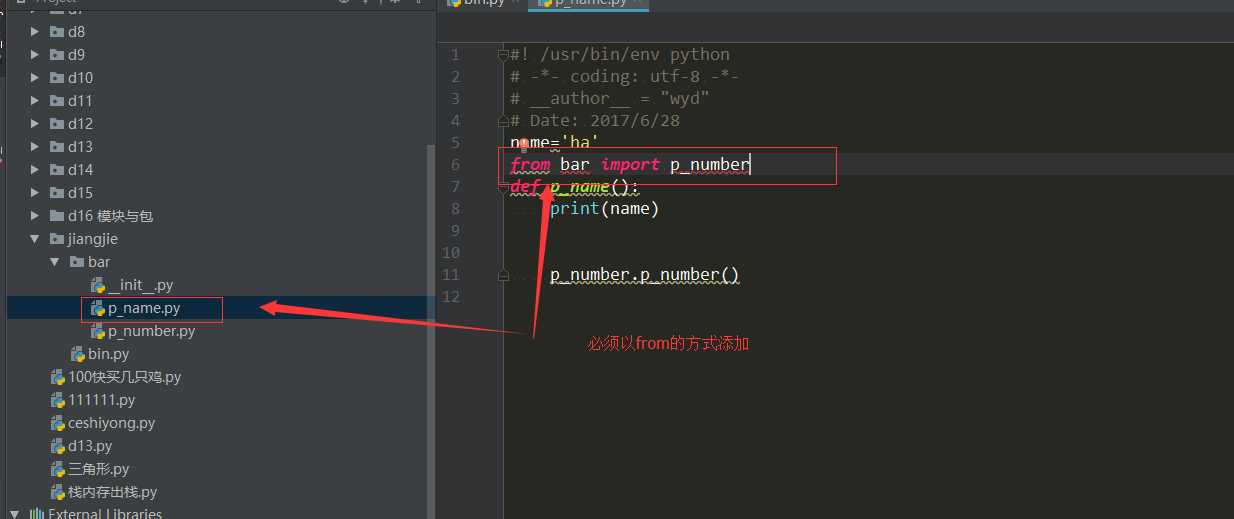Select d13 folder label in project tree
This screenshot has height=519, width=1234.
click(80, 147)
